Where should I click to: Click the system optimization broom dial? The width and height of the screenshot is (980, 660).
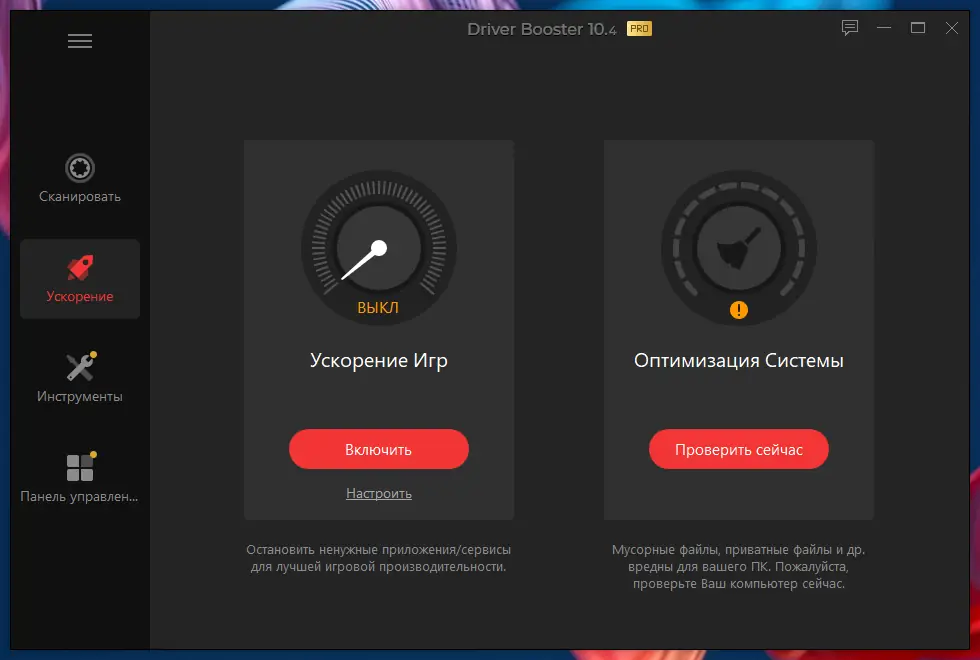(739, 248)
